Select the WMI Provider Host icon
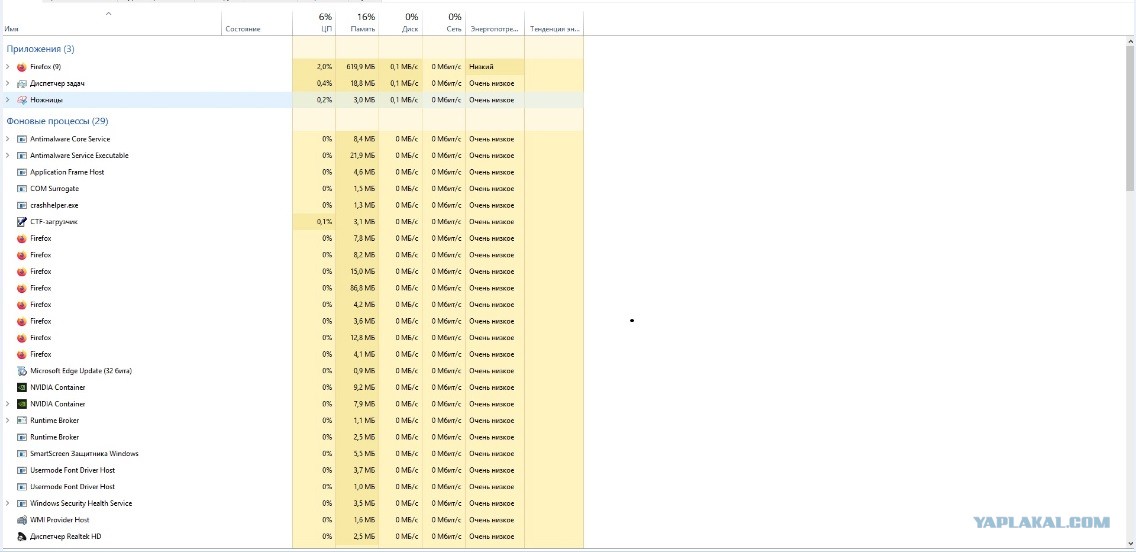This screenshot has width=1136, height=552. point(22,520)
